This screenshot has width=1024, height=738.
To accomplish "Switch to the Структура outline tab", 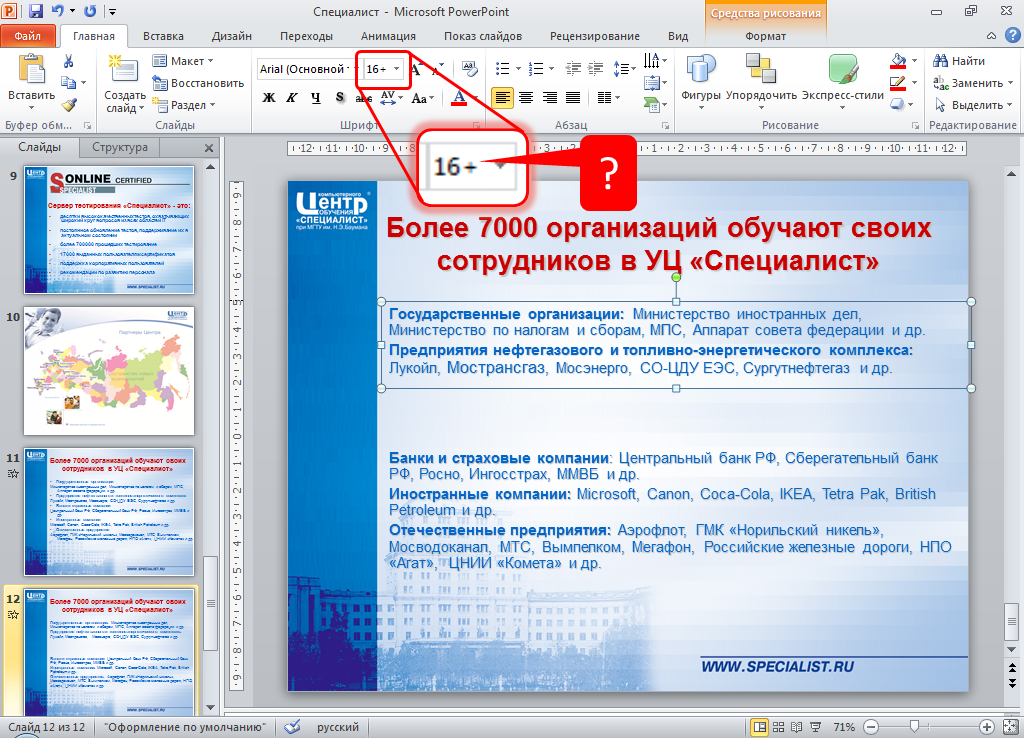I will pos(119,147).
